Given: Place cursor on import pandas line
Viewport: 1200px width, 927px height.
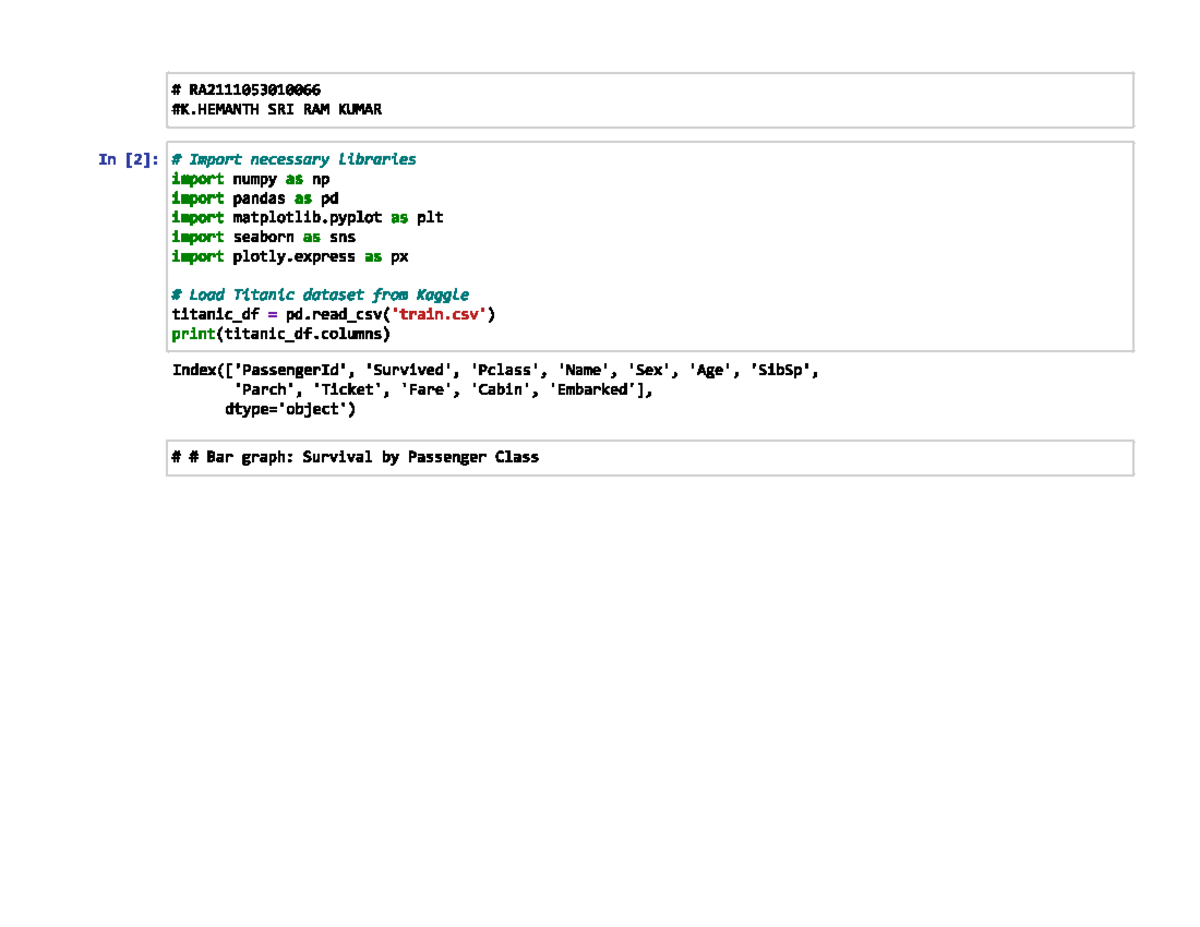Looking at the screenshot, I should pyautogui.click(x=255, y=198).
